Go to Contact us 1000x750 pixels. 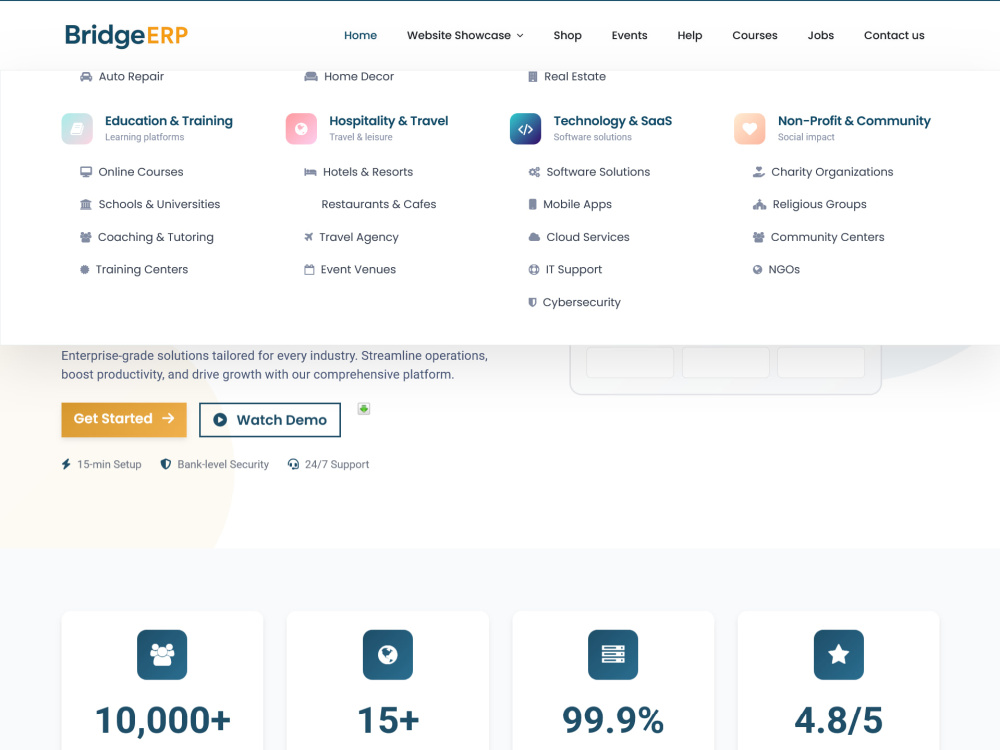893,36
